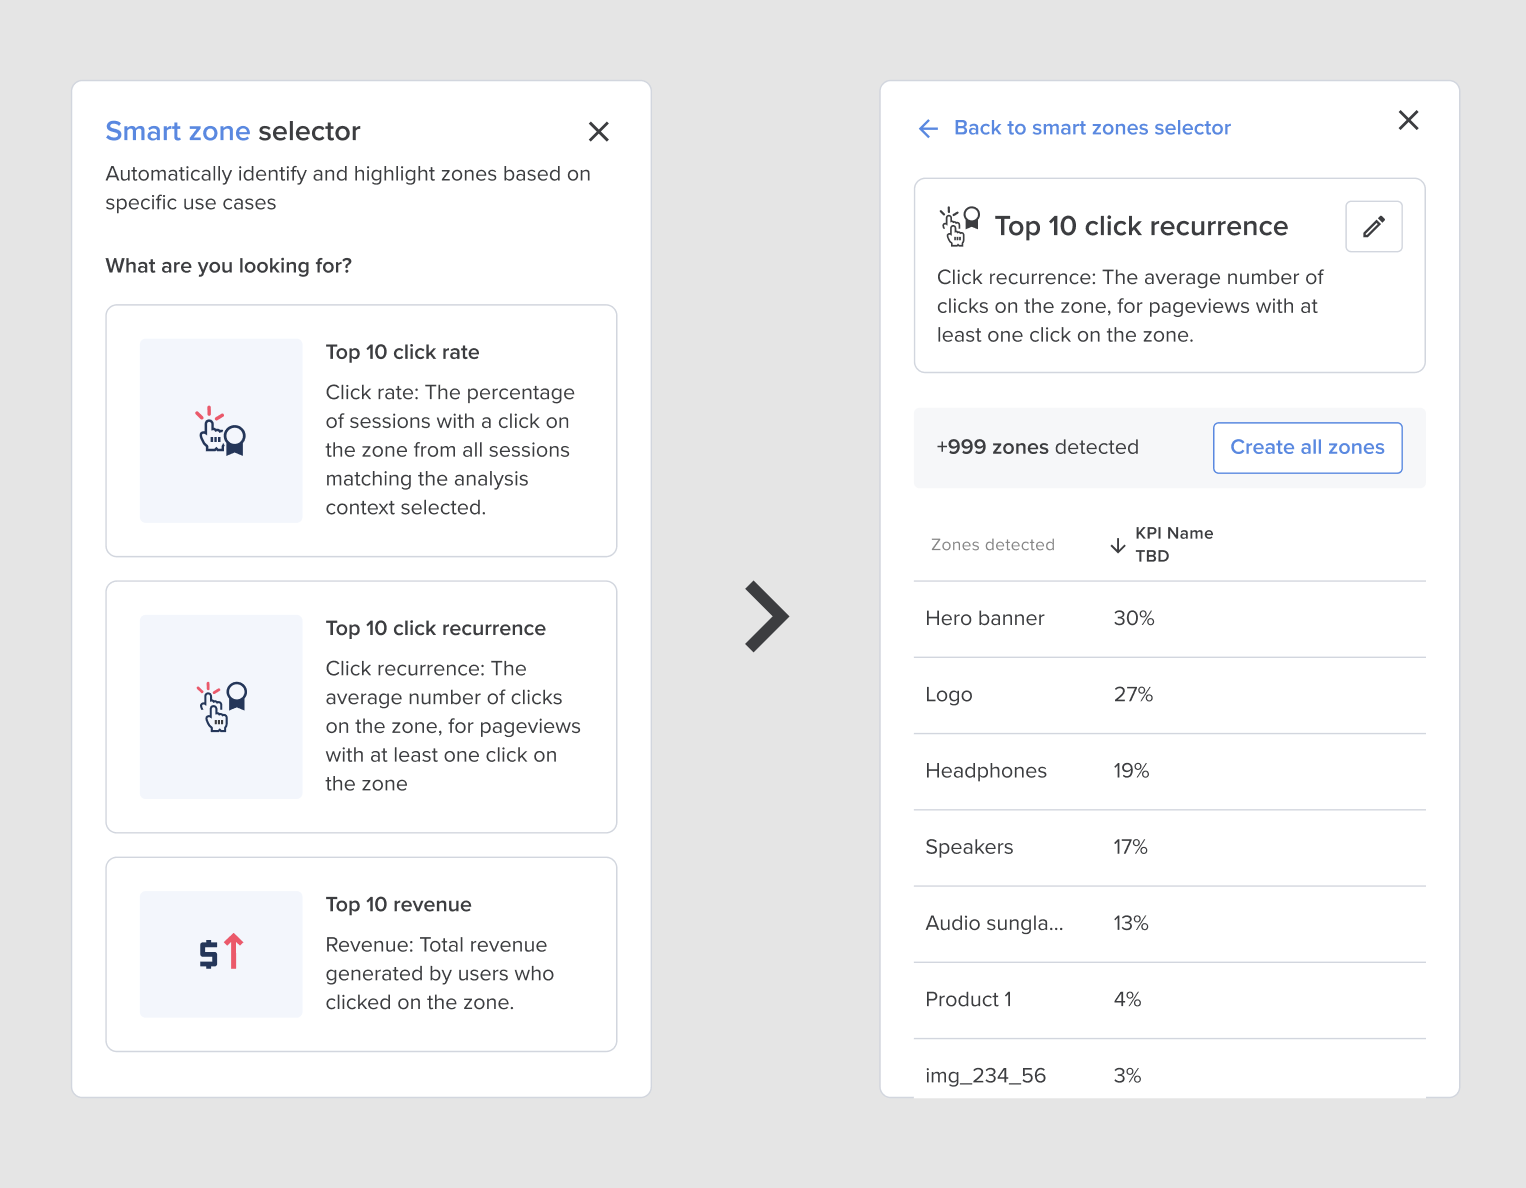Click the Top 10 revenue dollar icon
The width and height of the screenshot is (1526, 1188).
click(221, 953)
